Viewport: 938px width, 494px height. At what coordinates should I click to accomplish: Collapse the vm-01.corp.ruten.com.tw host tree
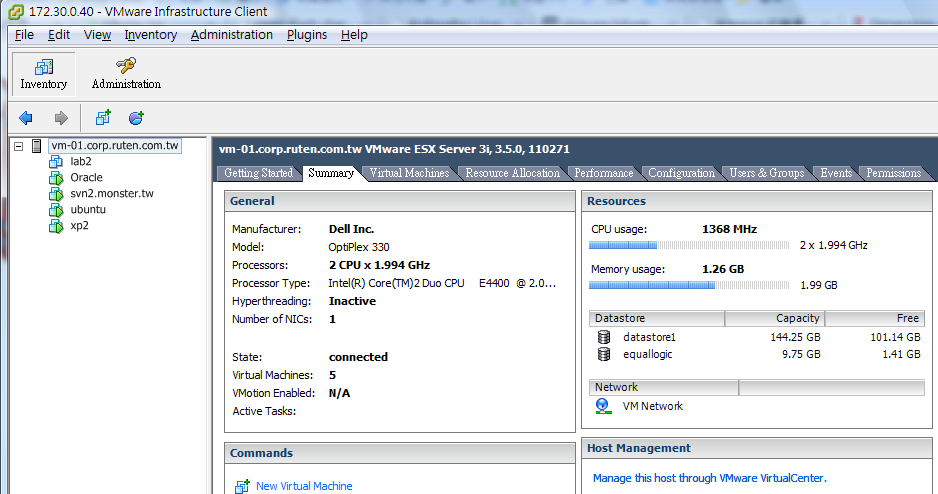coord(19,146)
